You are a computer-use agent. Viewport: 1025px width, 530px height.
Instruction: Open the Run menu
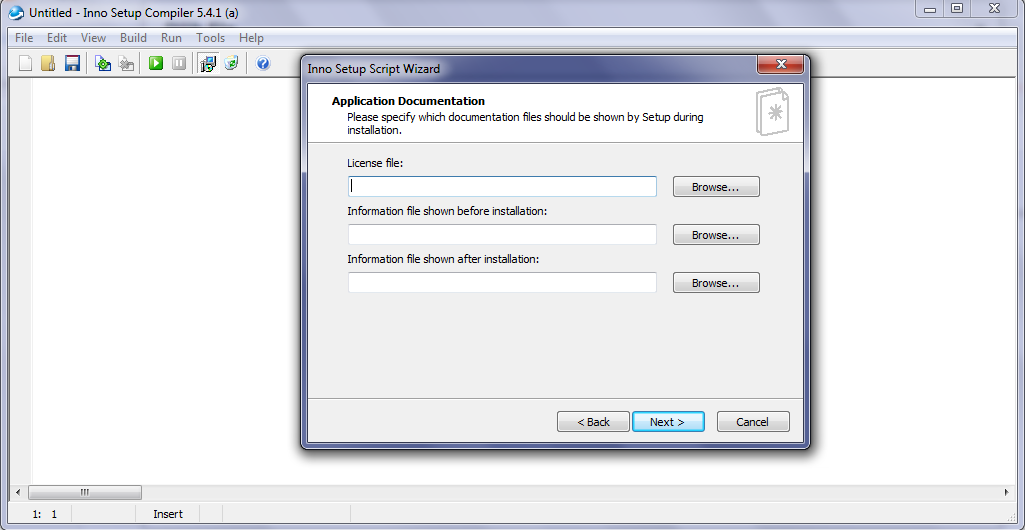click(171, 38)
